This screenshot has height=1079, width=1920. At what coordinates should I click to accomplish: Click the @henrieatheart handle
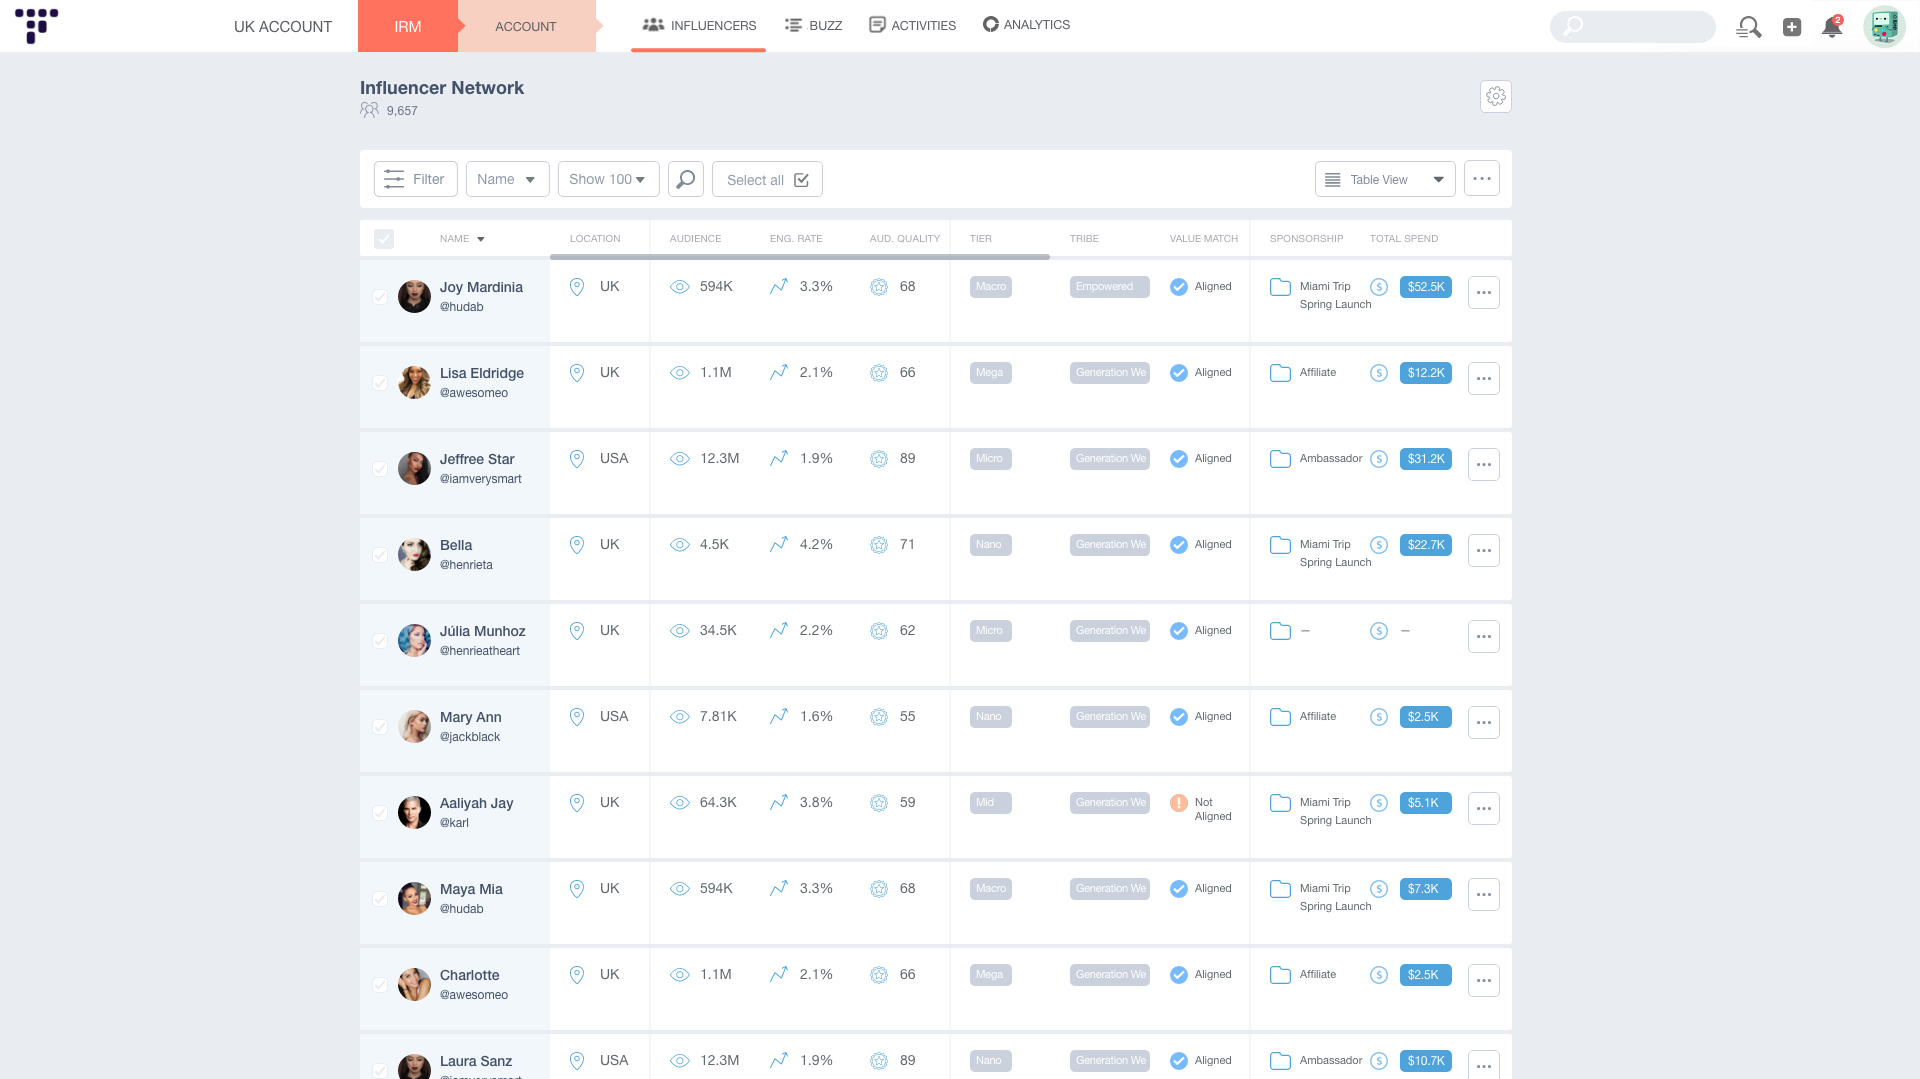[x=480, y=651]
